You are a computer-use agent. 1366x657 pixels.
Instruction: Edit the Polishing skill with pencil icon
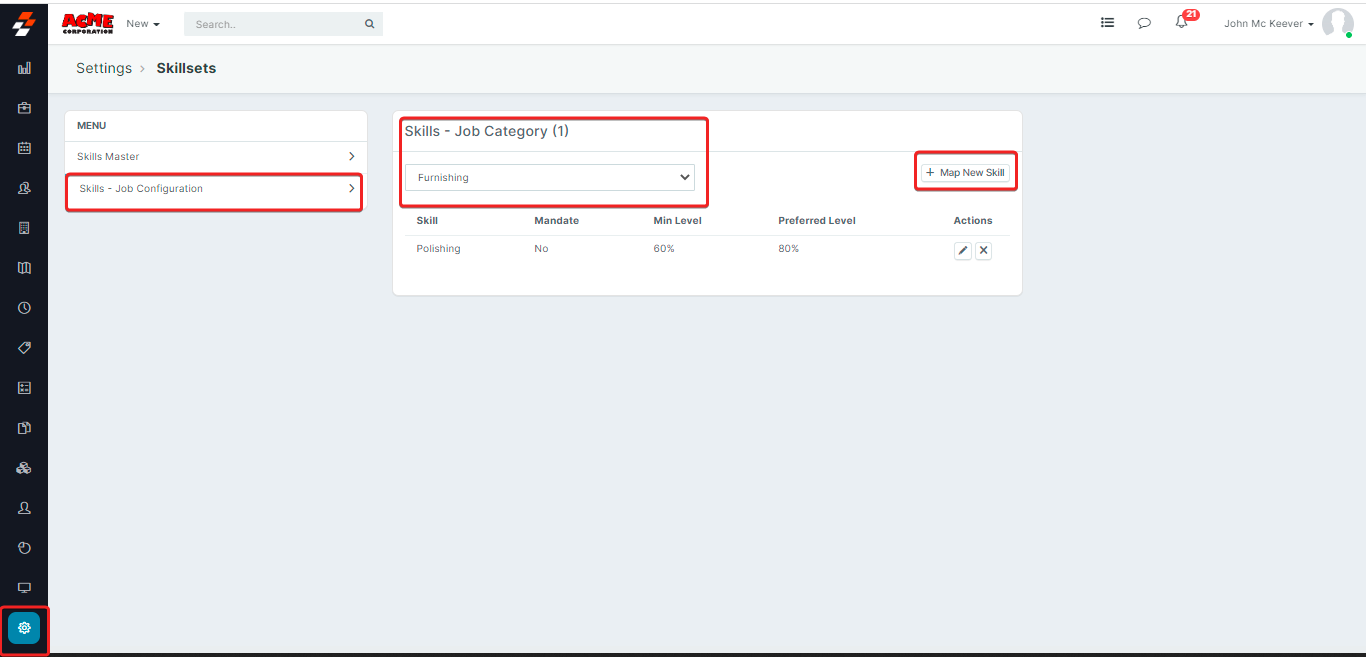[x=963, y=251]
